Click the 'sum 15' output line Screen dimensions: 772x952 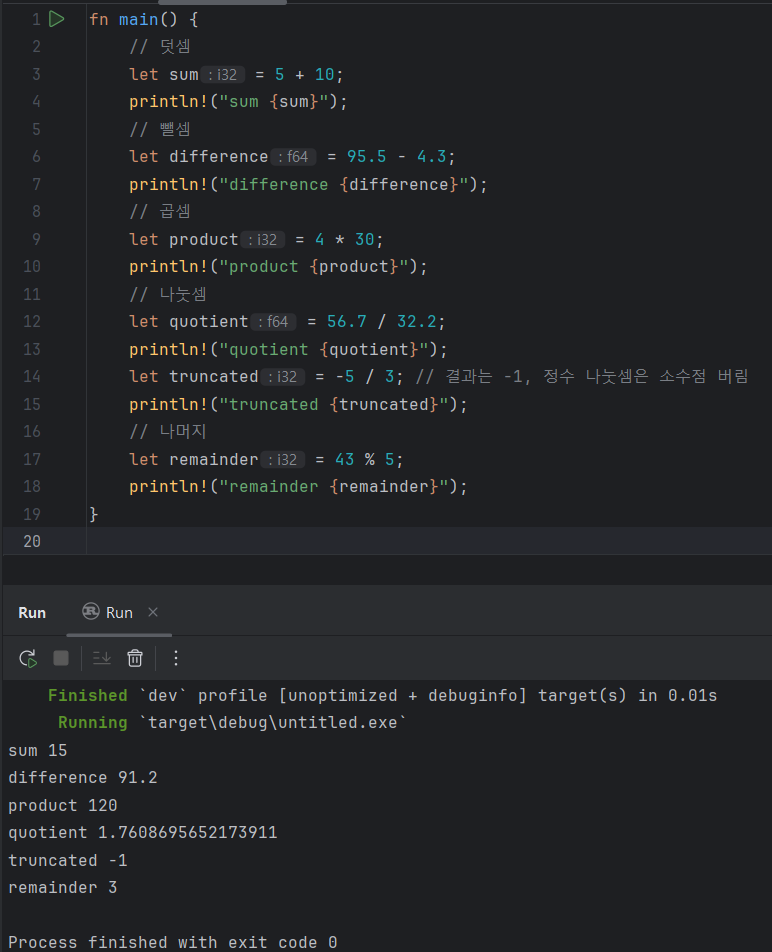pyautogui.click(x=38, y=750)
